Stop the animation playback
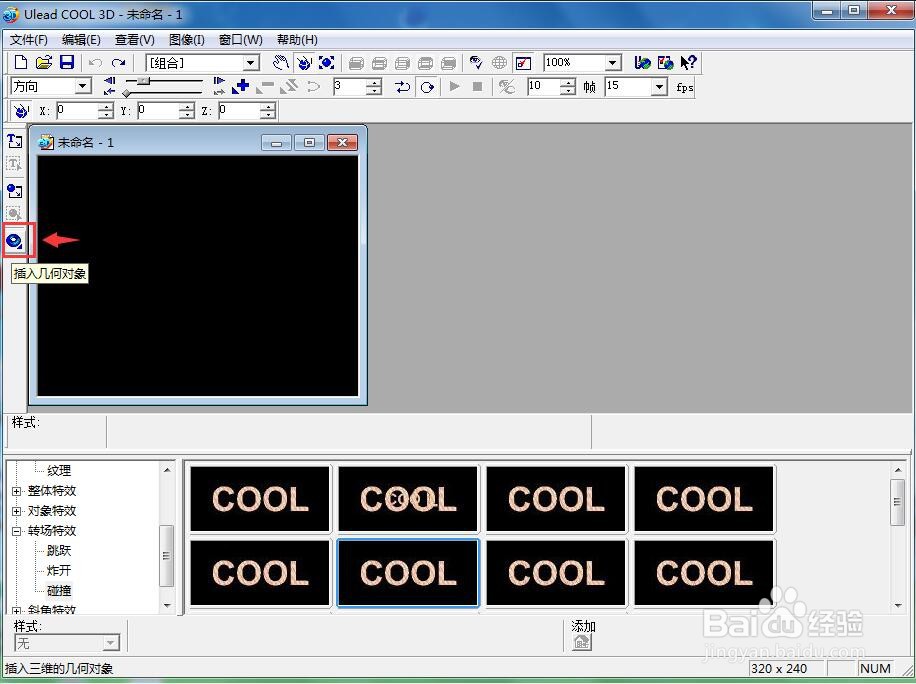 tap(477, 86)
